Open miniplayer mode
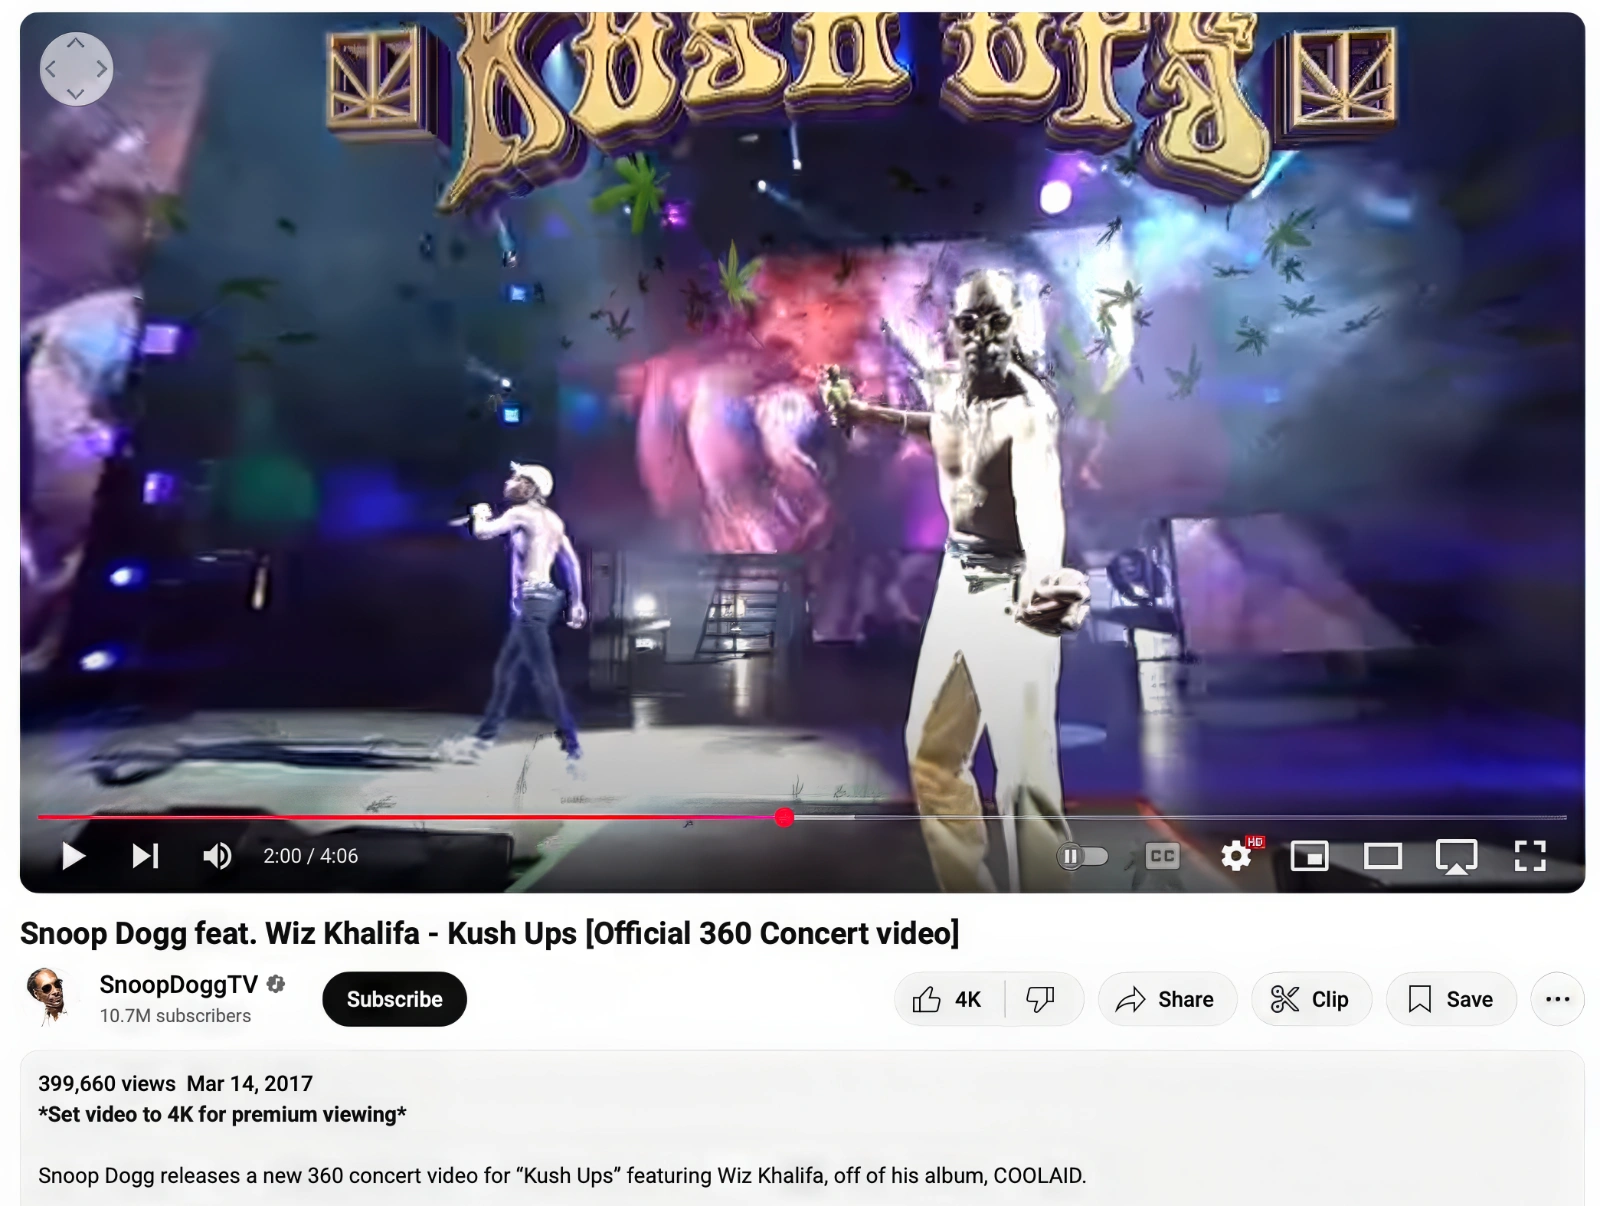The height and width of the screenshot is (1206, 1600). (1309, 856)
